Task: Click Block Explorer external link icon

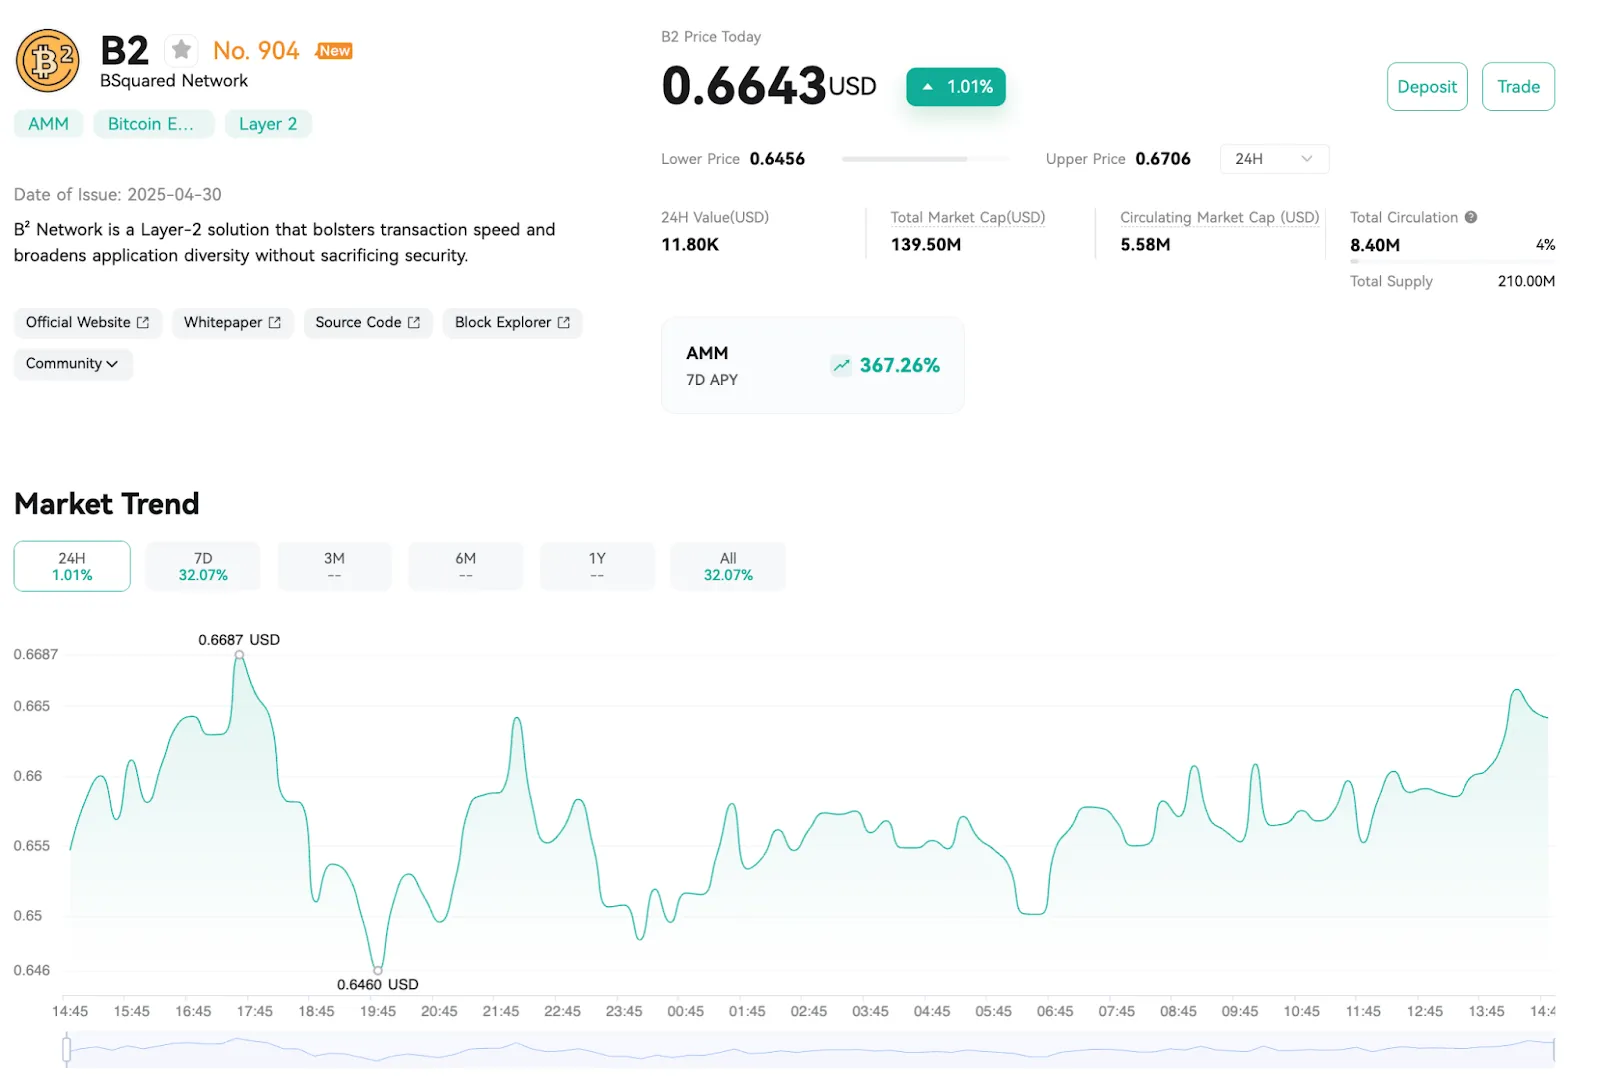Action: [564, 322]
